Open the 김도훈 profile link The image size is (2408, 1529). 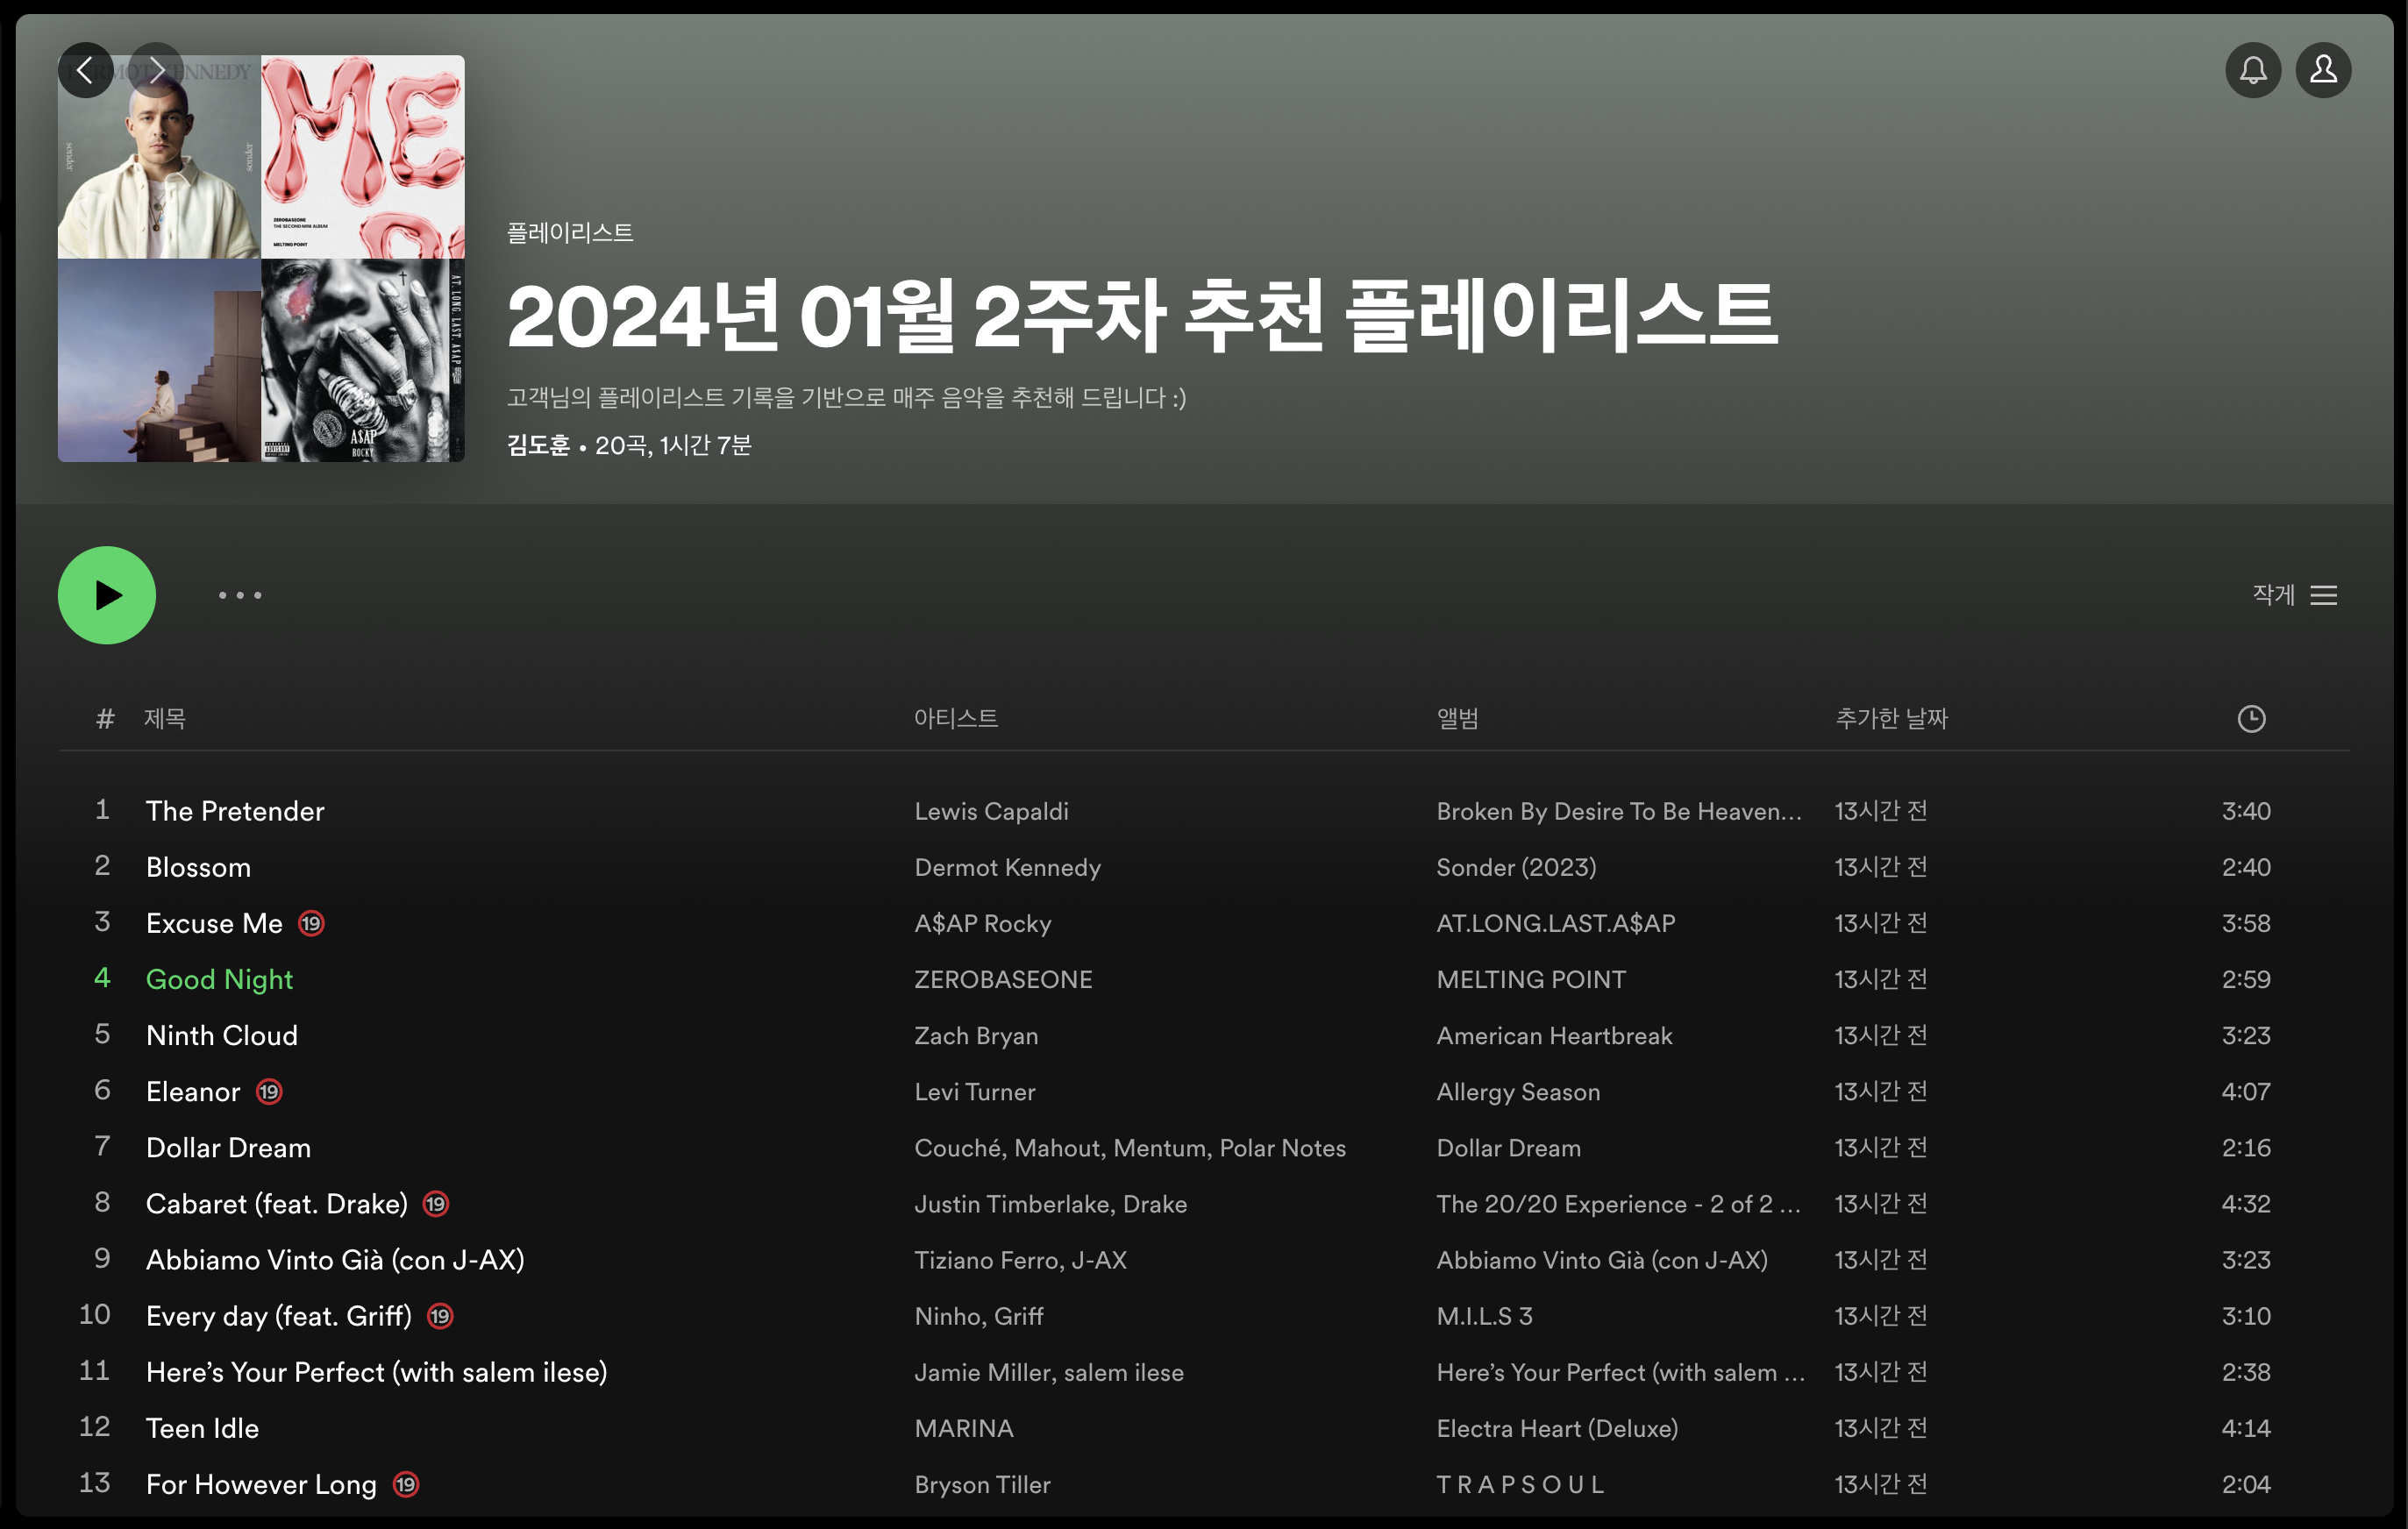coord(538,445)
